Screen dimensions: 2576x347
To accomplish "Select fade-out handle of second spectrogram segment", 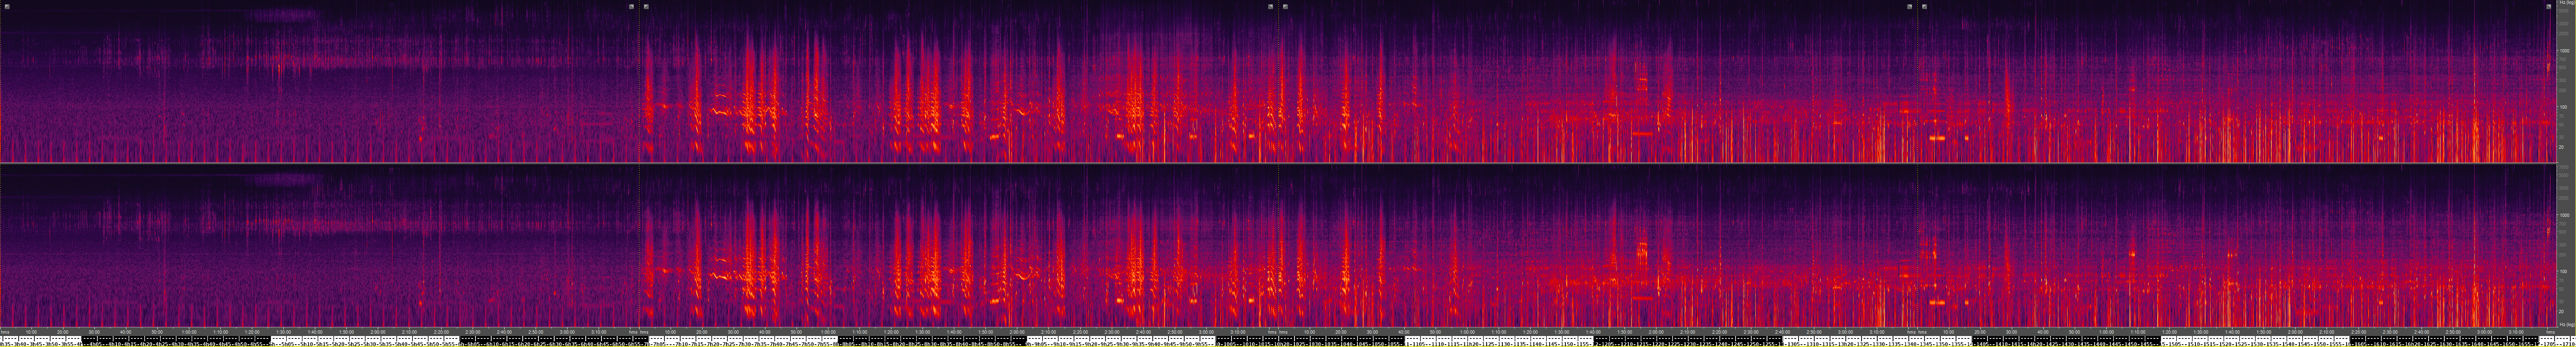I will 1270,6.
